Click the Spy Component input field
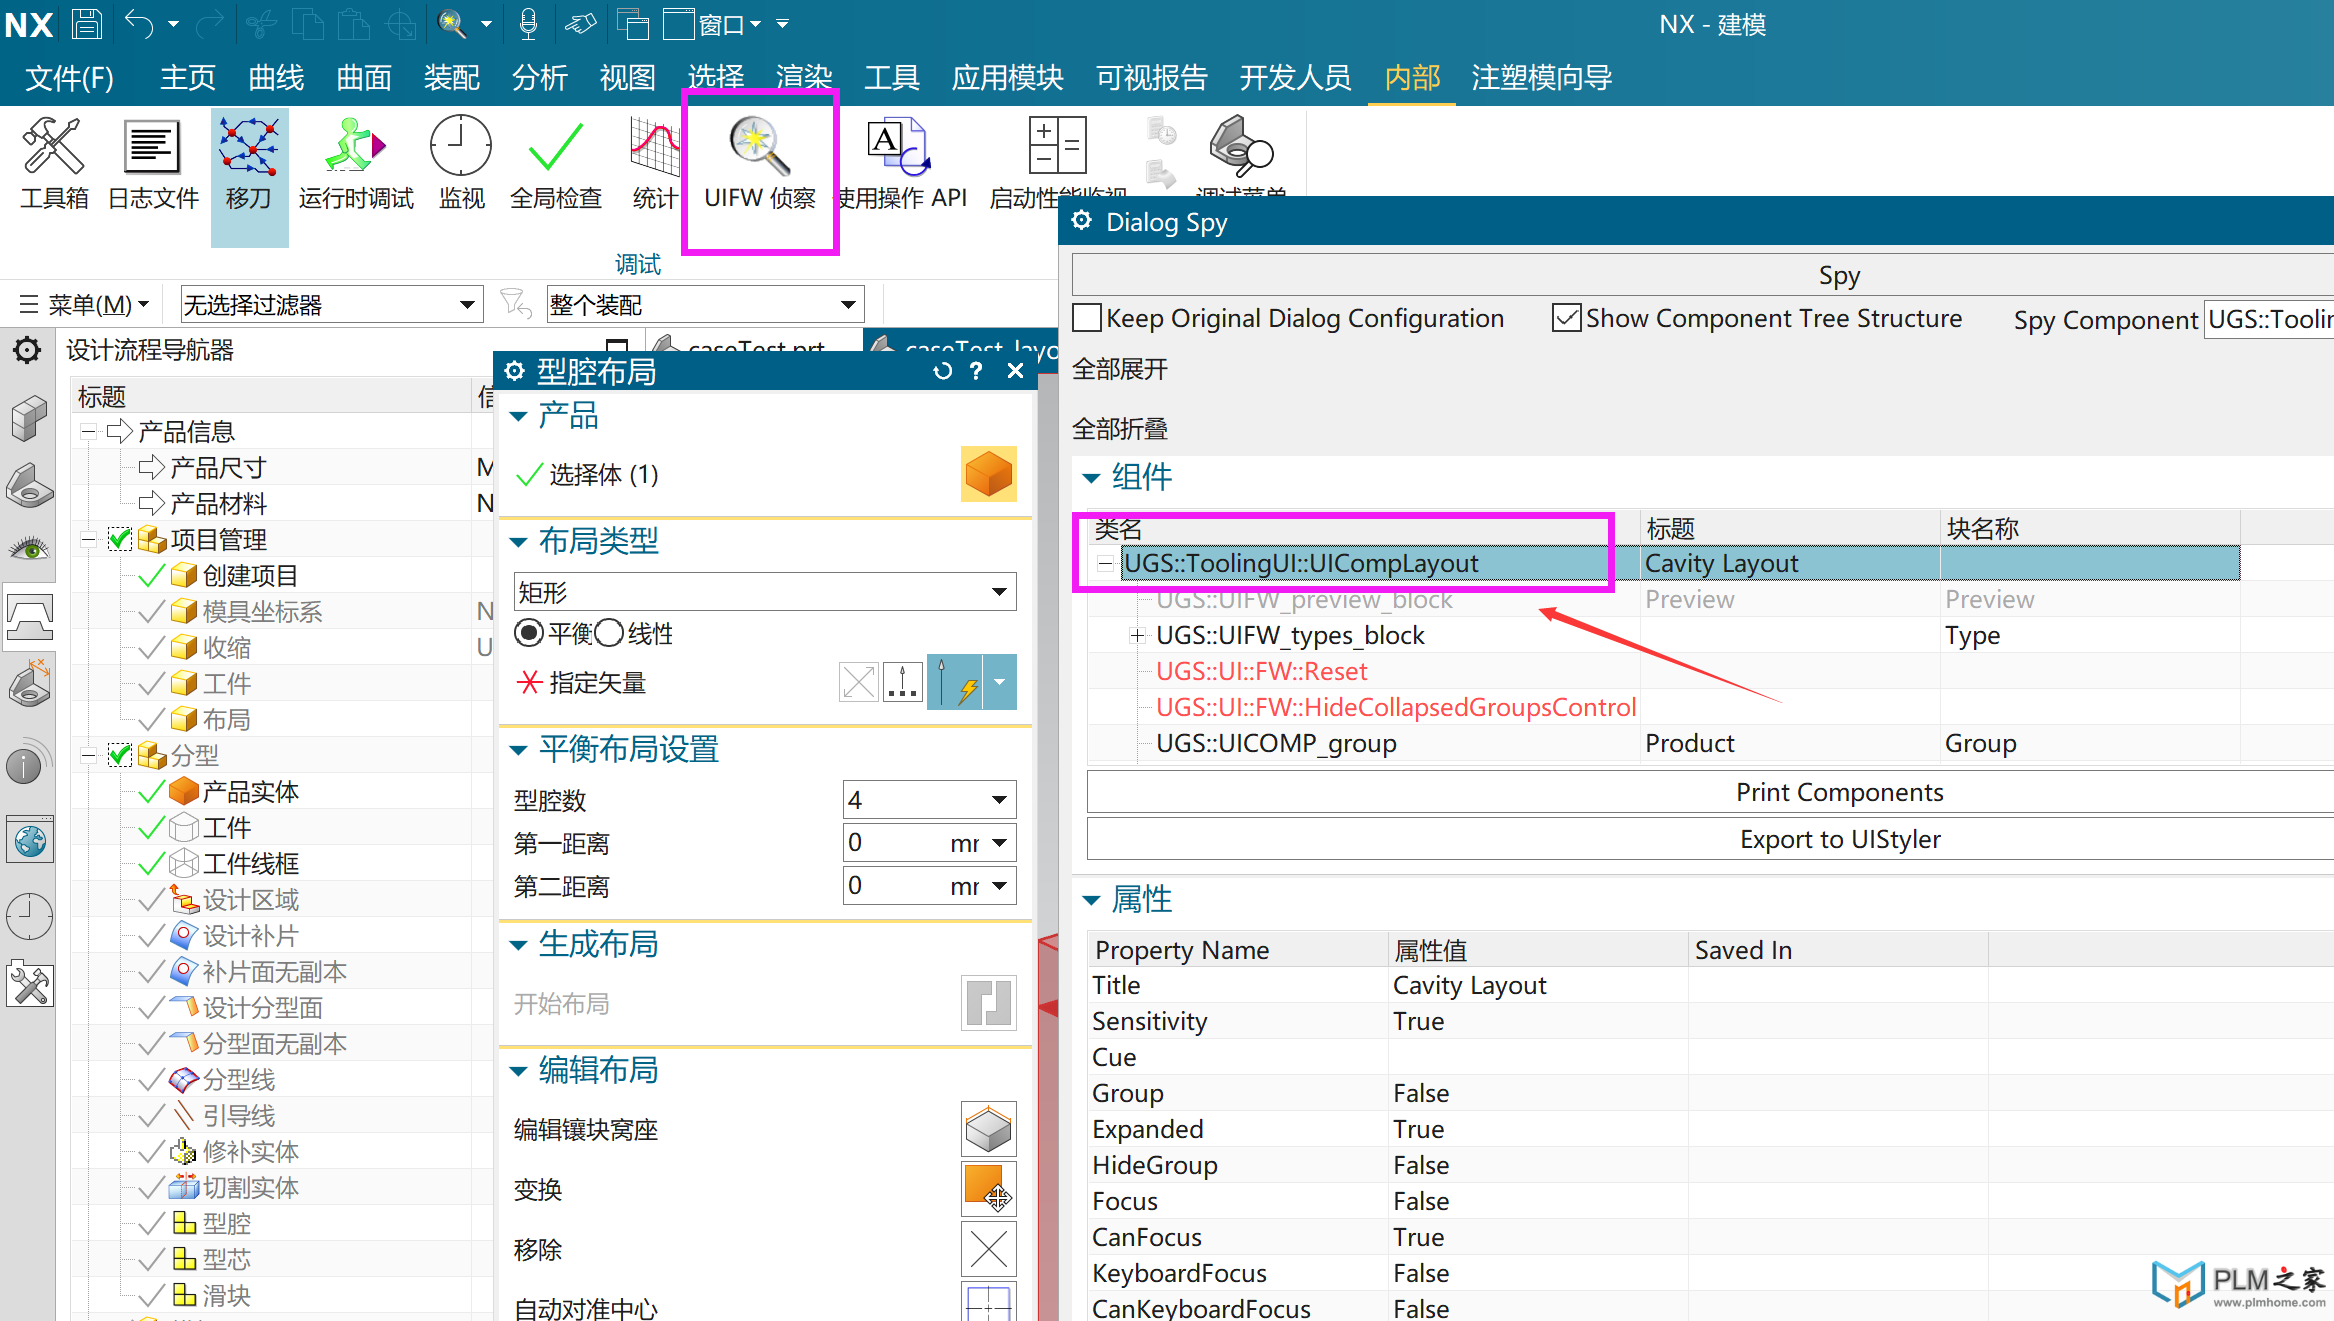This screenshot has width=2334, height=1321. (x=2269, y=319)
